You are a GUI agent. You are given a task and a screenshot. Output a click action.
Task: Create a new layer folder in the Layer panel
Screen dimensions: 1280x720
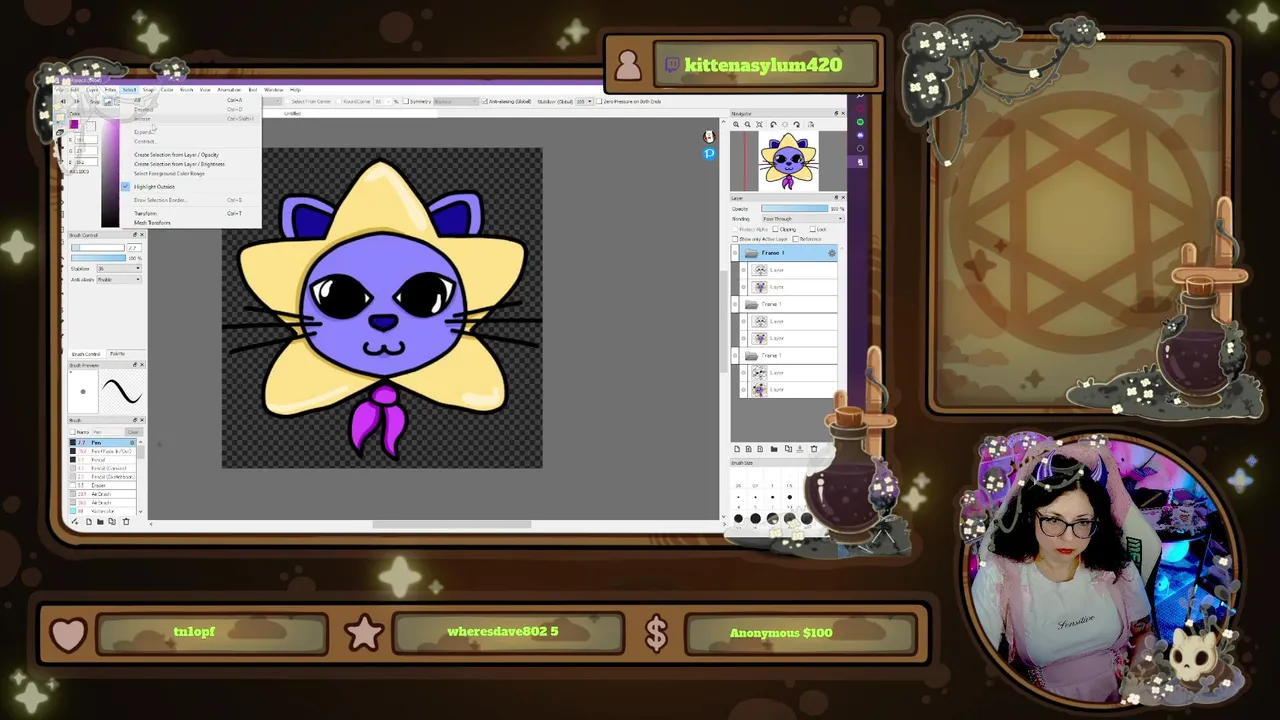[774, 449]
